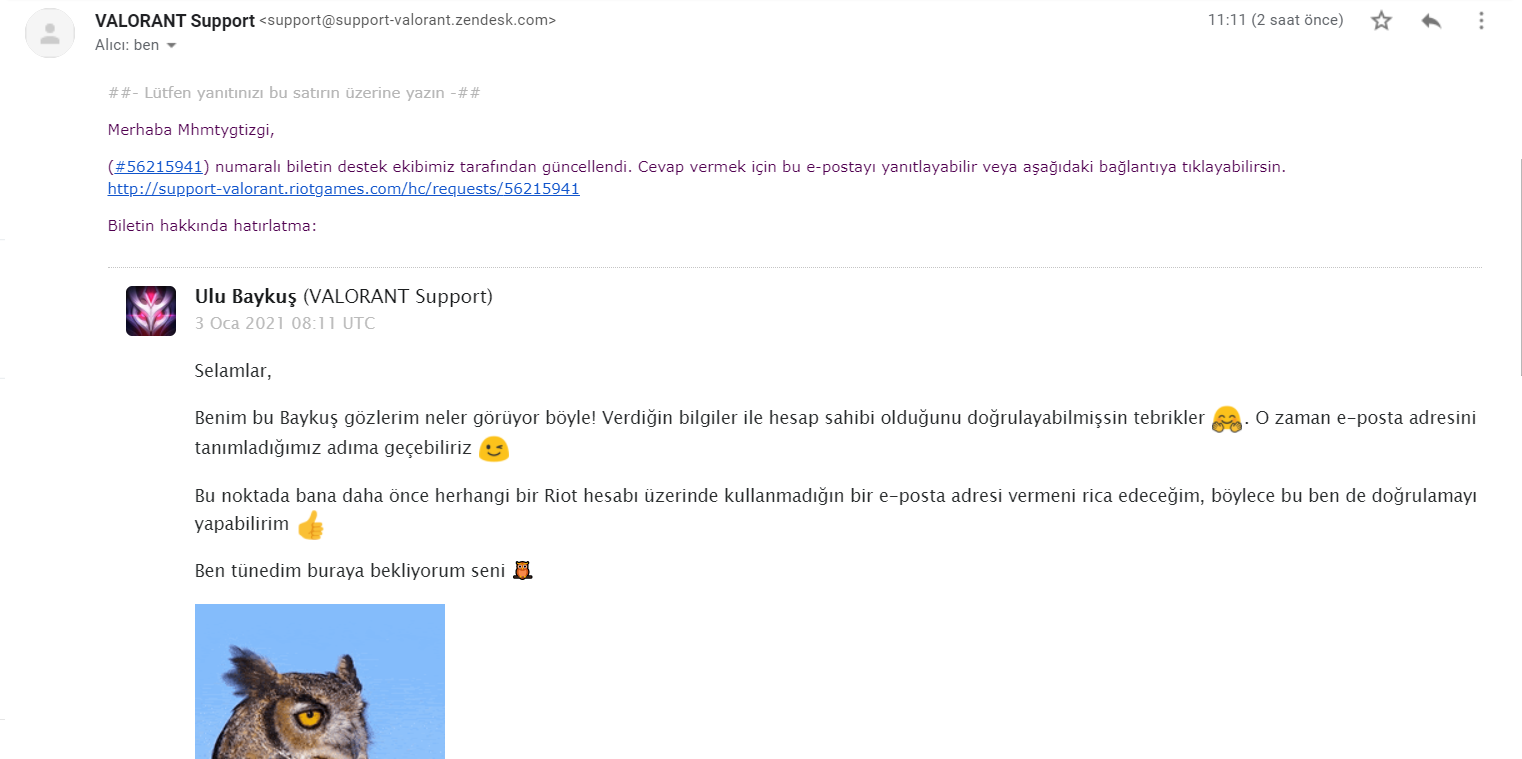The width and height of the screenshot is (1522, 759).
Task: Click the vertical scrollbar on right edge
Action: (1519, 265)
